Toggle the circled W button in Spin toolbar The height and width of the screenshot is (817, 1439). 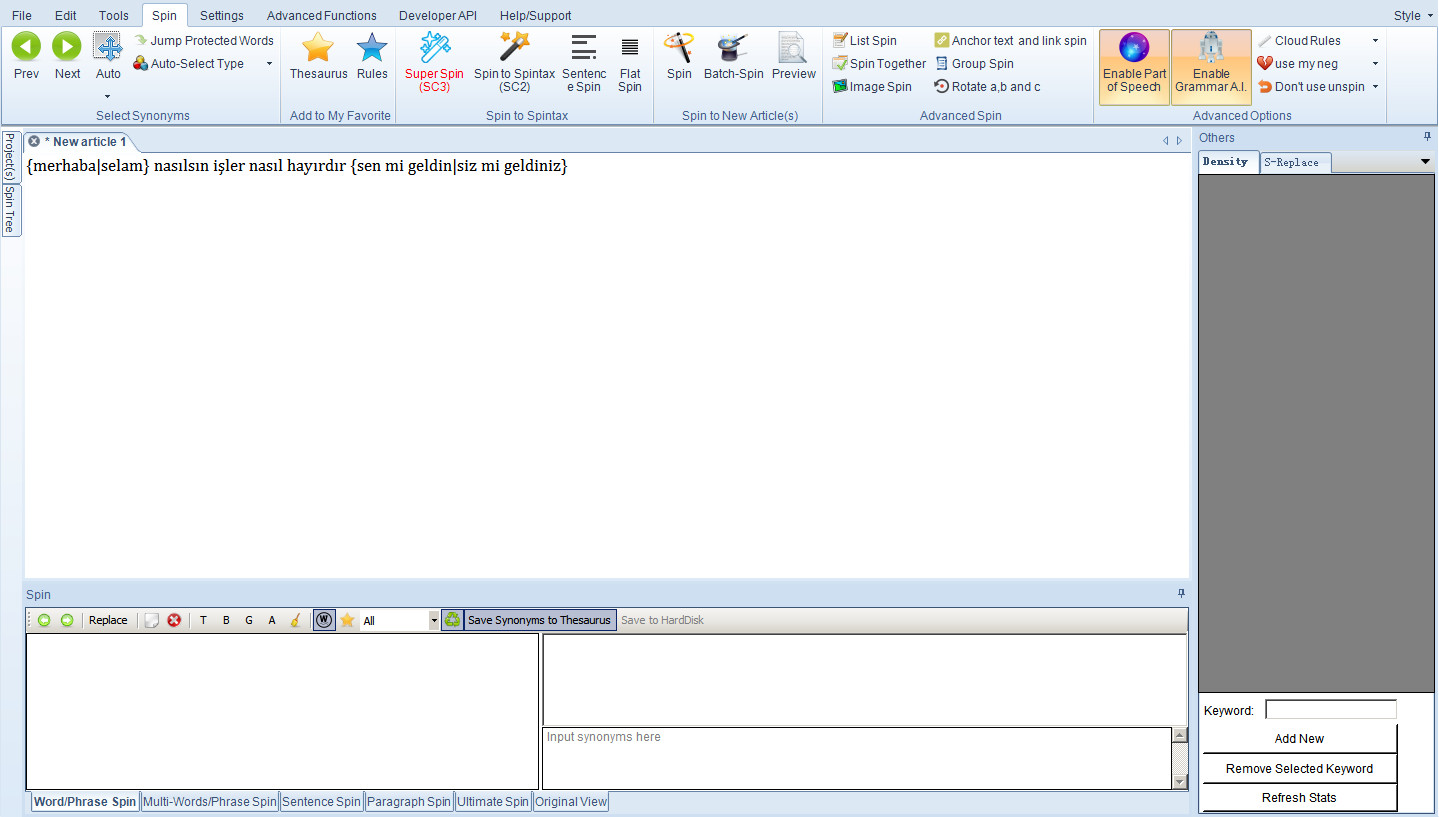324,620
